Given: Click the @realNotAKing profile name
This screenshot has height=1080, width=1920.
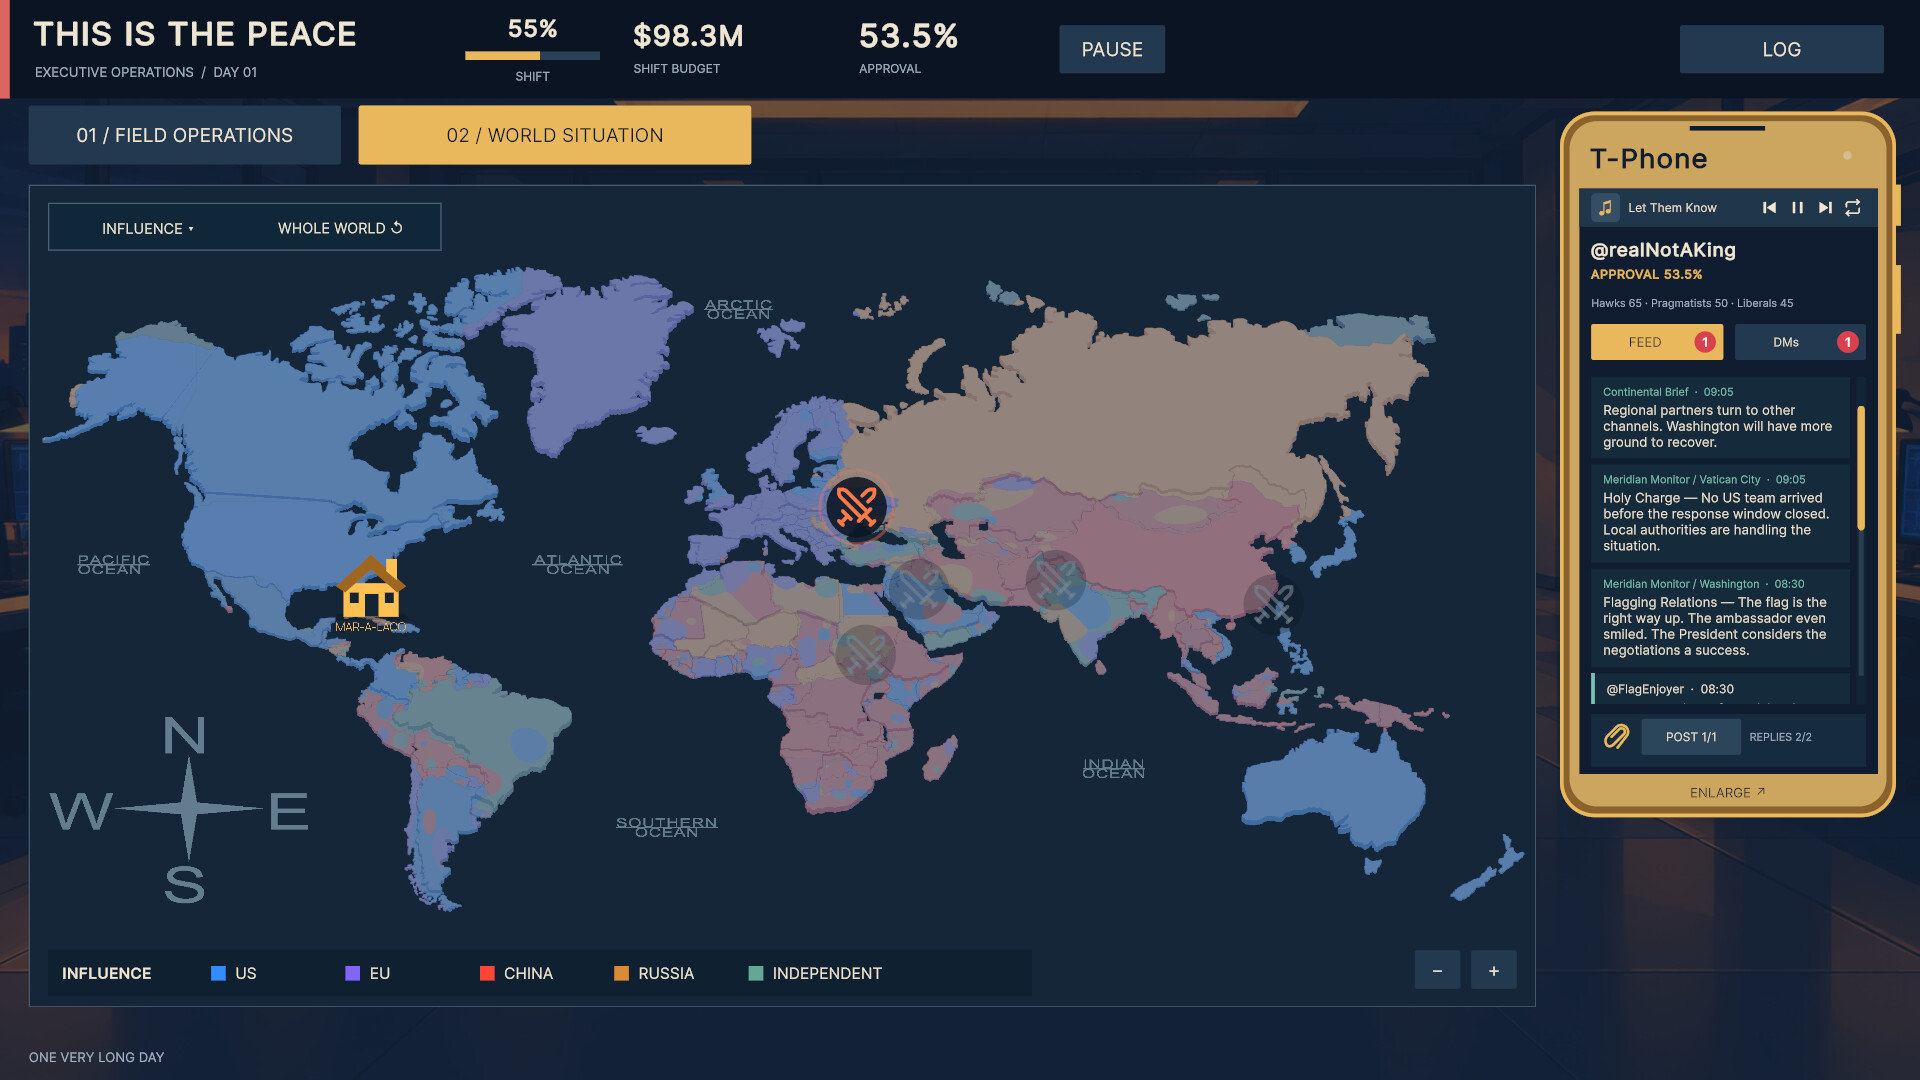Looking at the screenshot, I should [x=1663, y=250].
